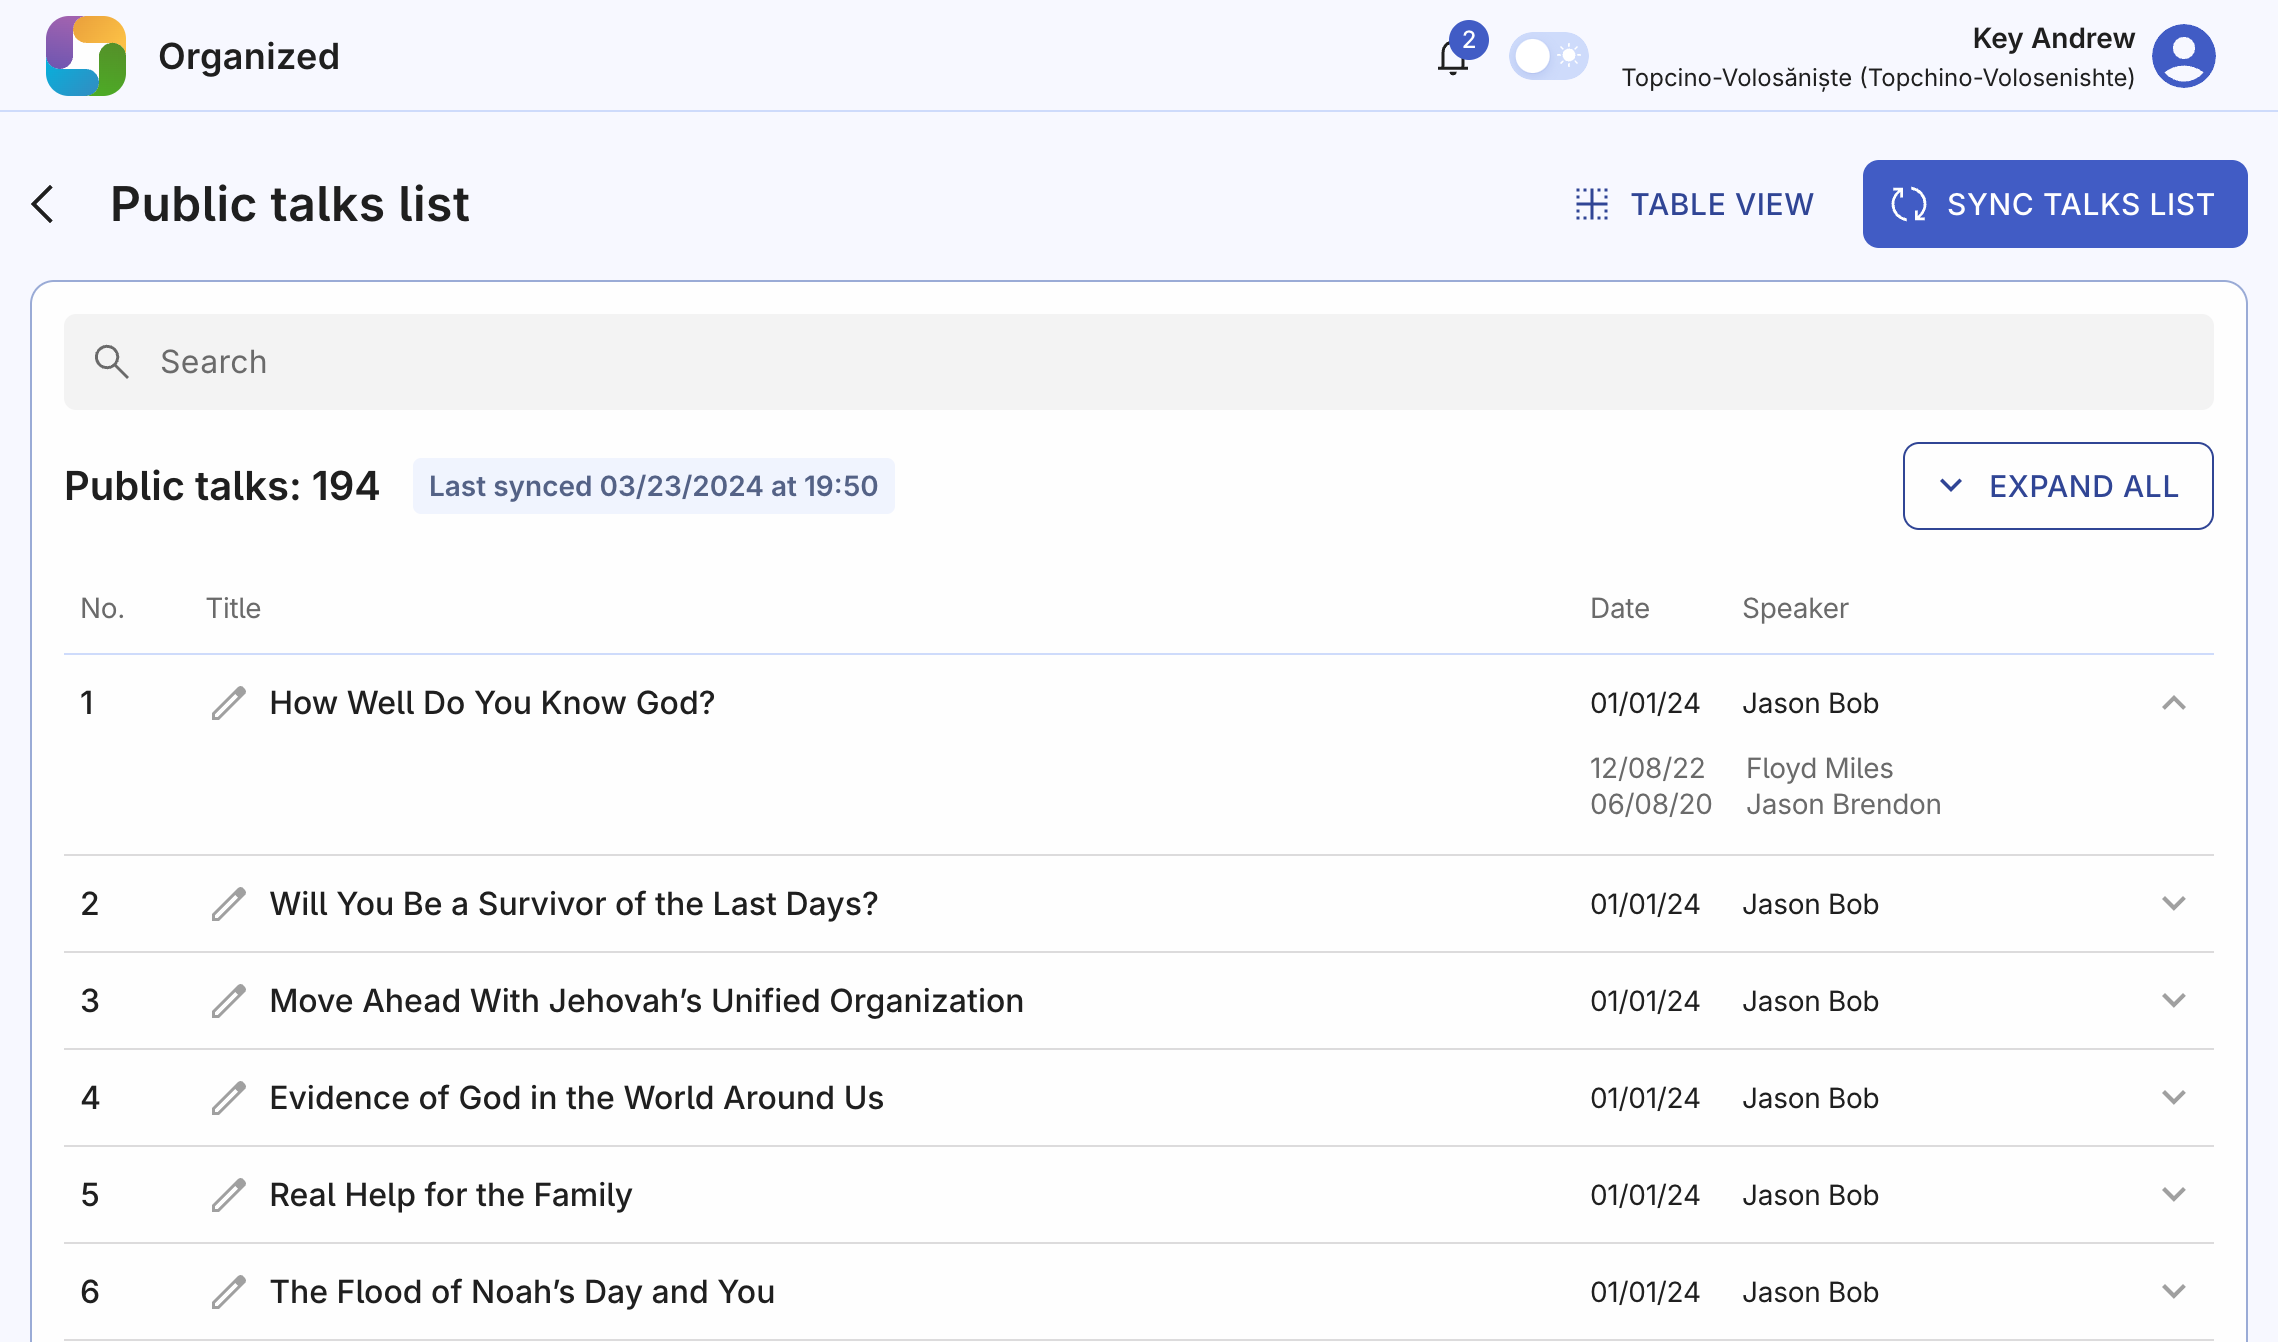The height and width of the screenshot is (1342, 2278).
Task: Open the notifications bell
Action: coord(1451,57)
